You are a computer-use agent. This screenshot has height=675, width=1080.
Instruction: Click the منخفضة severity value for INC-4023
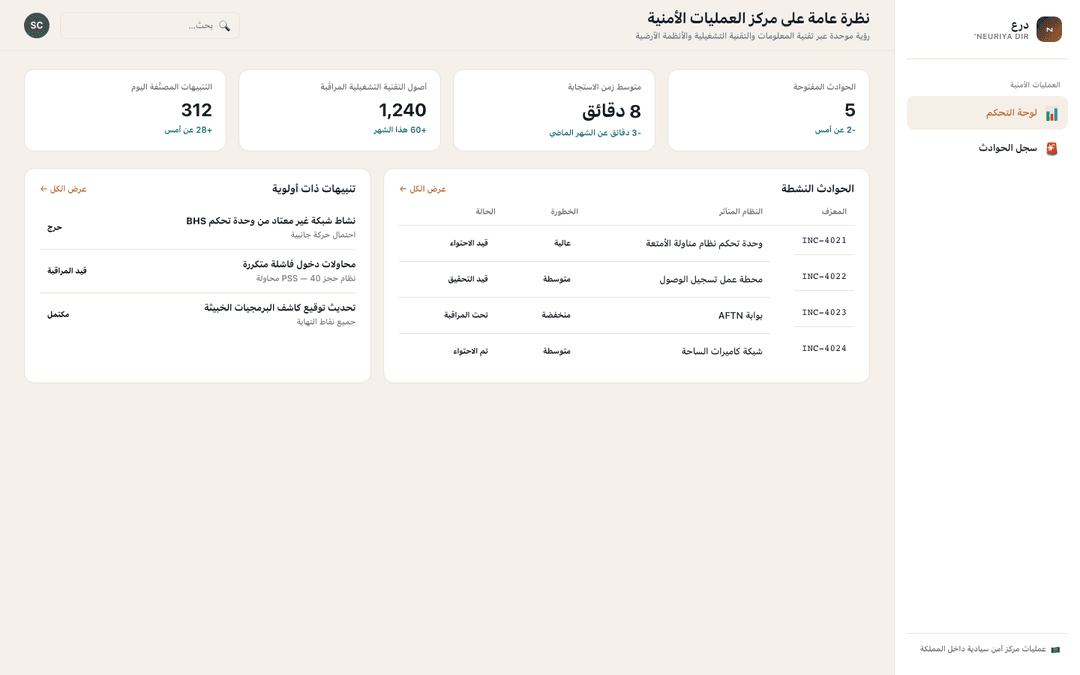[x=556, y=315]
